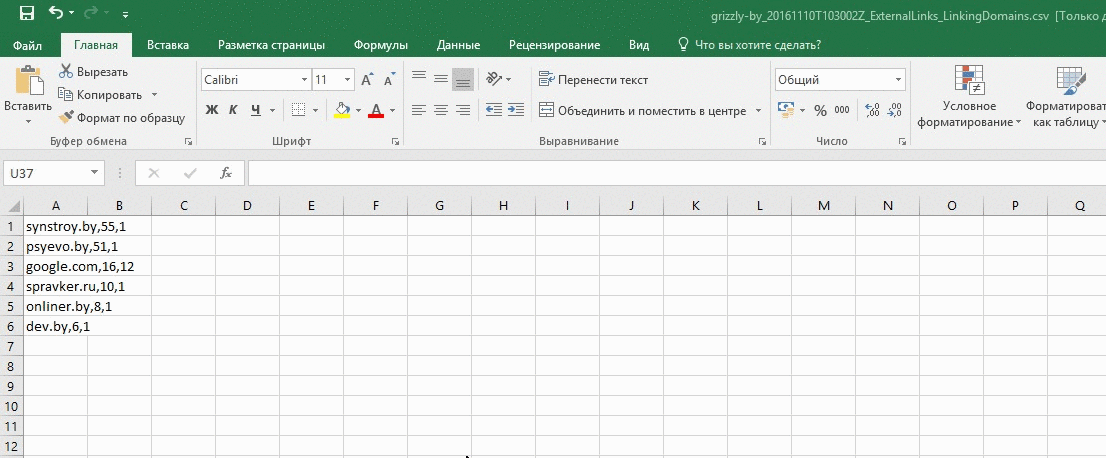Go to the Формулы tab
Screen dimensions: 1106x458
[x=381, y=45]
